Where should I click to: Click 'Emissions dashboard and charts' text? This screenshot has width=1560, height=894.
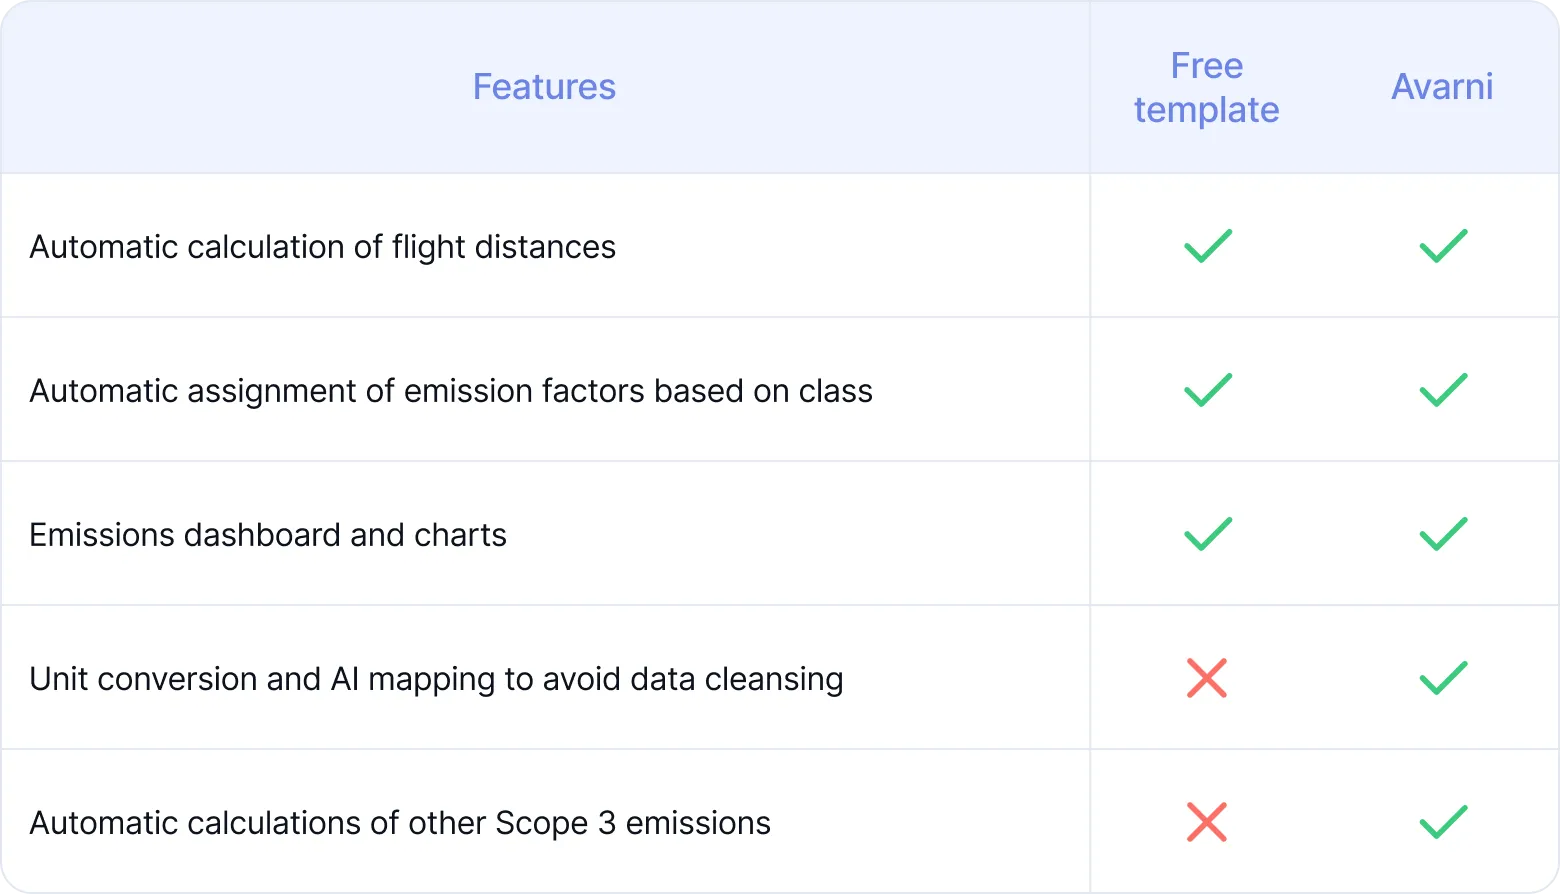coord(268,535)
